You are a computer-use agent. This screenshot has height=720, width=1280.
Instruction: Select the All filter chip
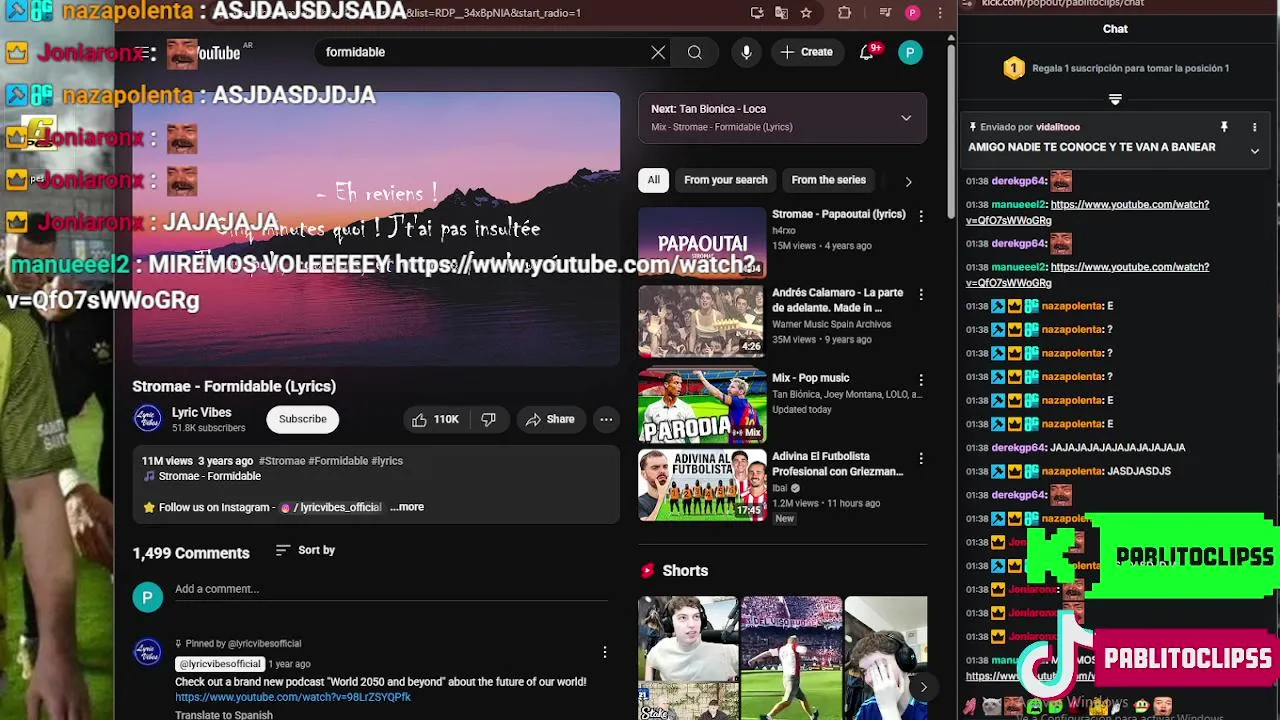(653, 180)
